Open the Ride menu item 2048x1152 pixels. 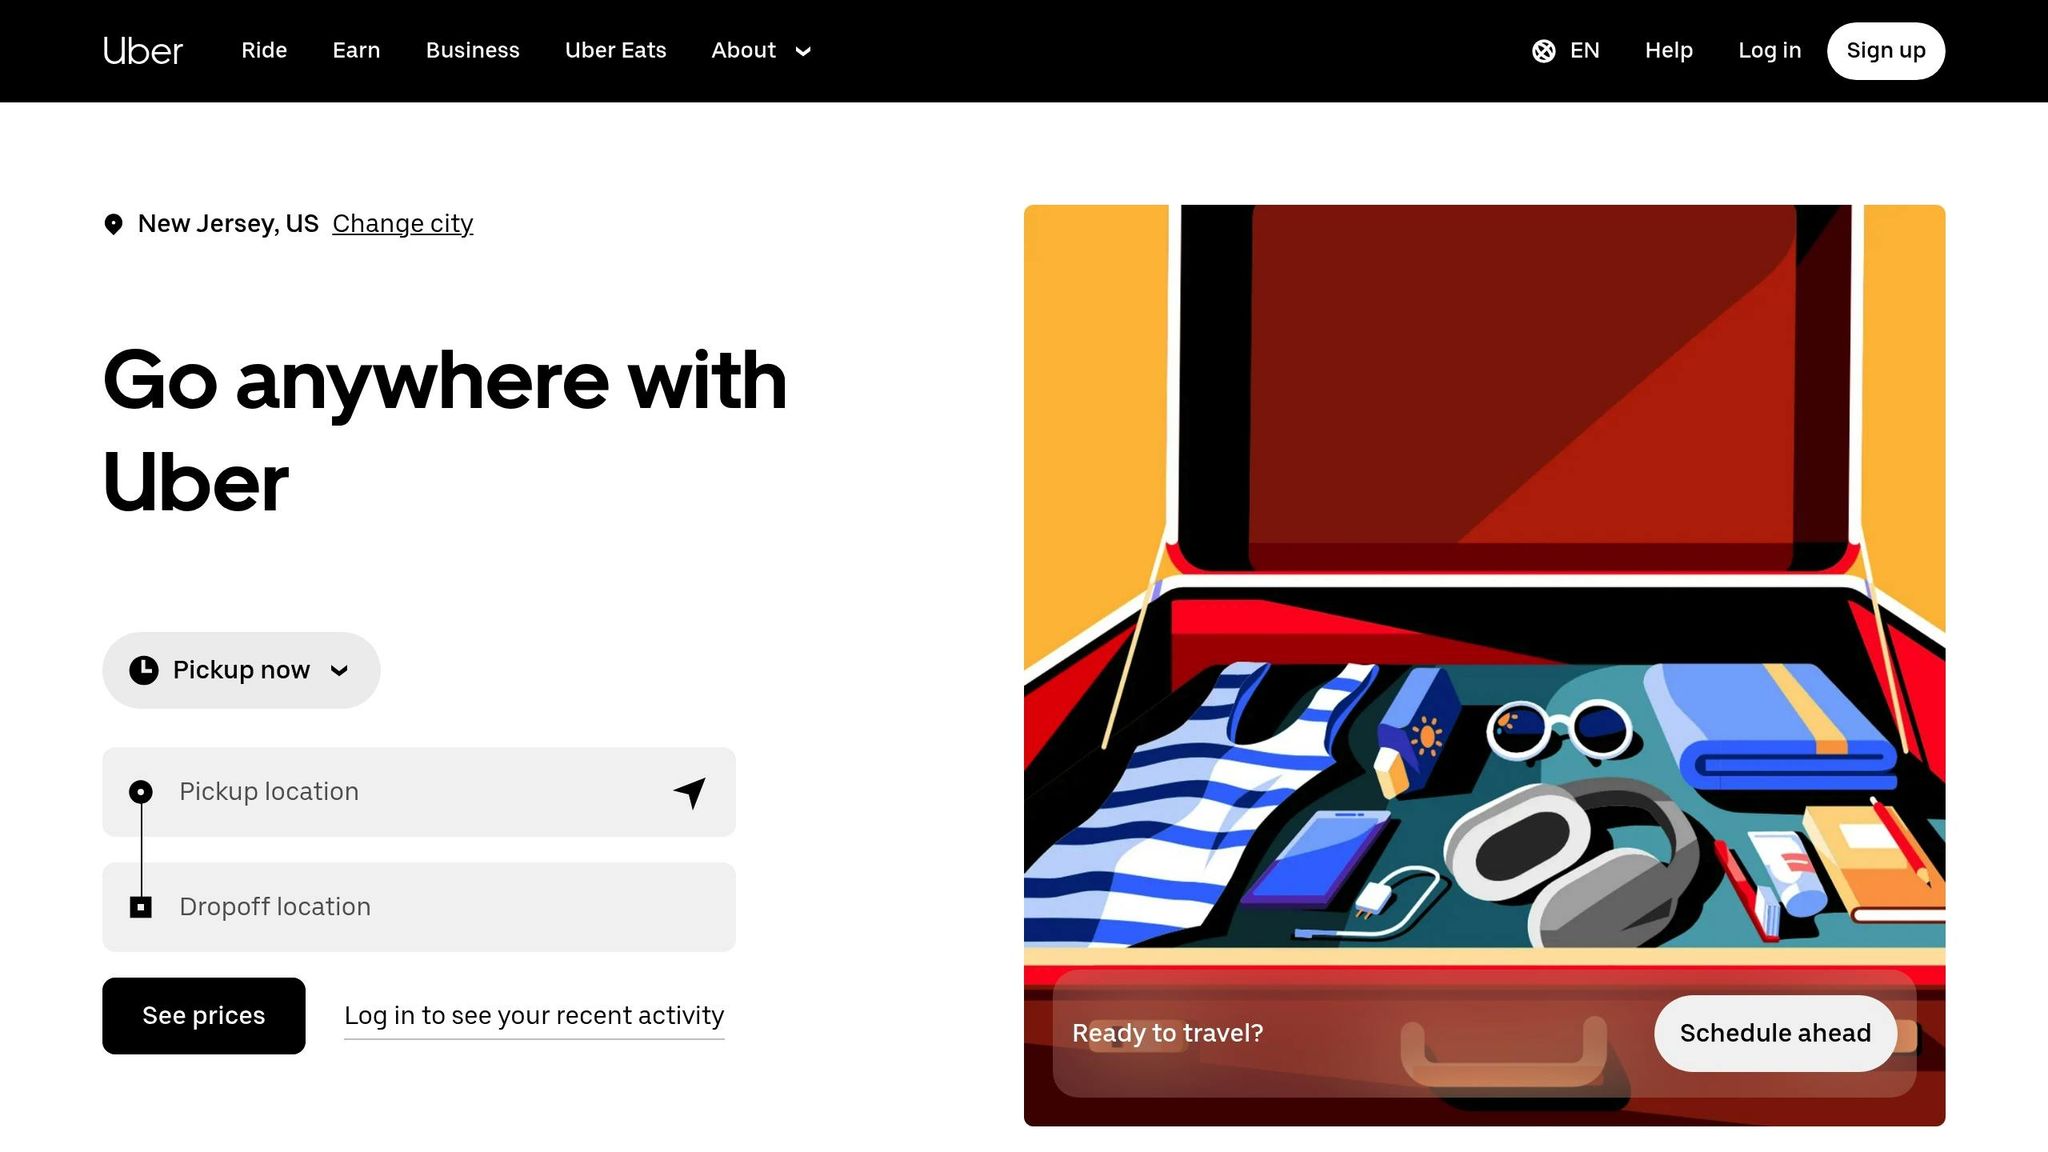tap(264, 51)
